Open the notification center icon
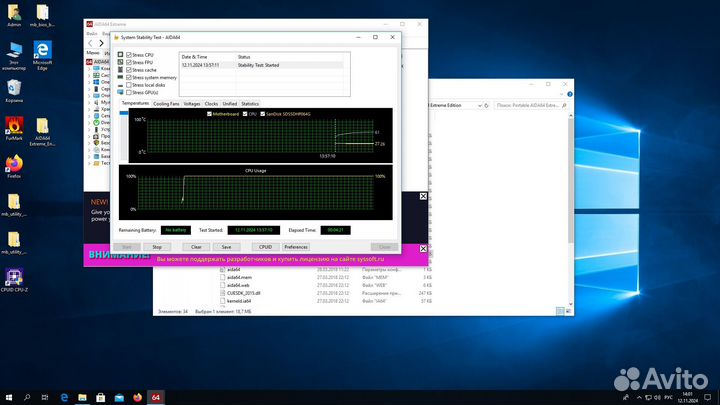This screenshot has height=405, width=720. pyautogui.click(x=708, y=397)
